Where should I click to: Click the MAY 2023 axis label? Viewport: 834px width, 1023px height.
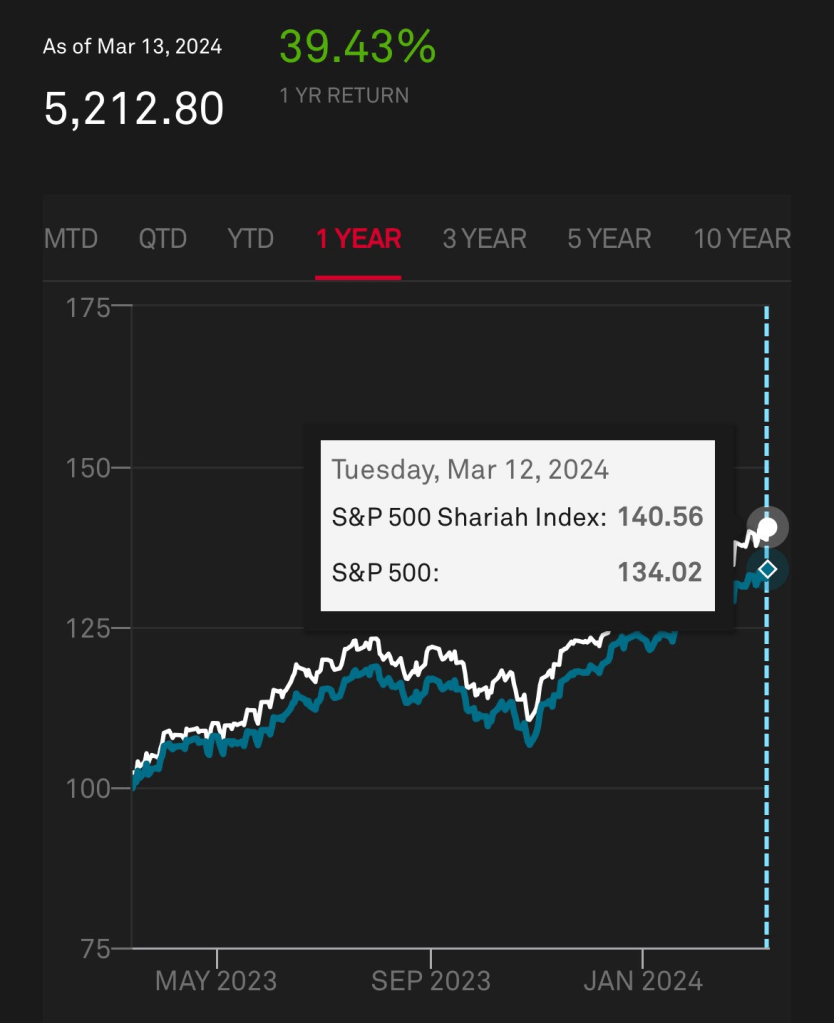[x=216, y=981]
